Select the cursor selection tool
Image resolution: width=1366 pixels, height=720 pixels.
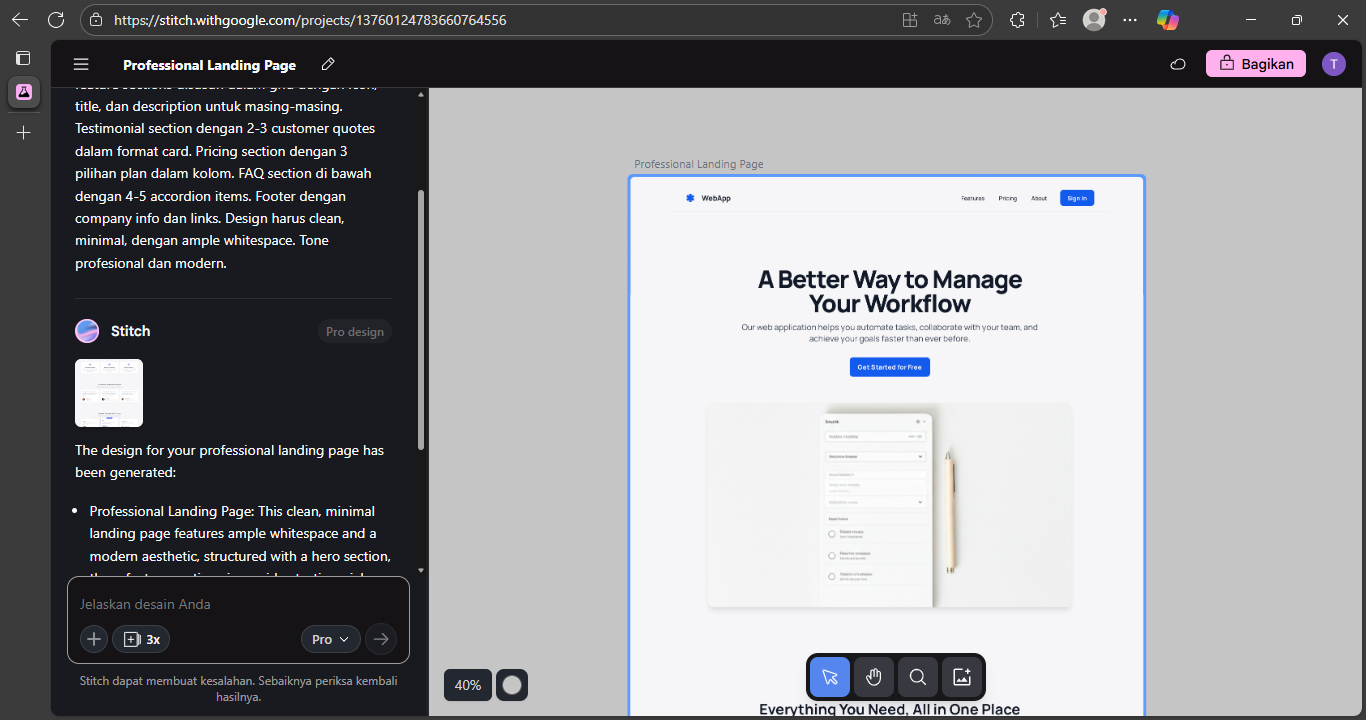829,677
